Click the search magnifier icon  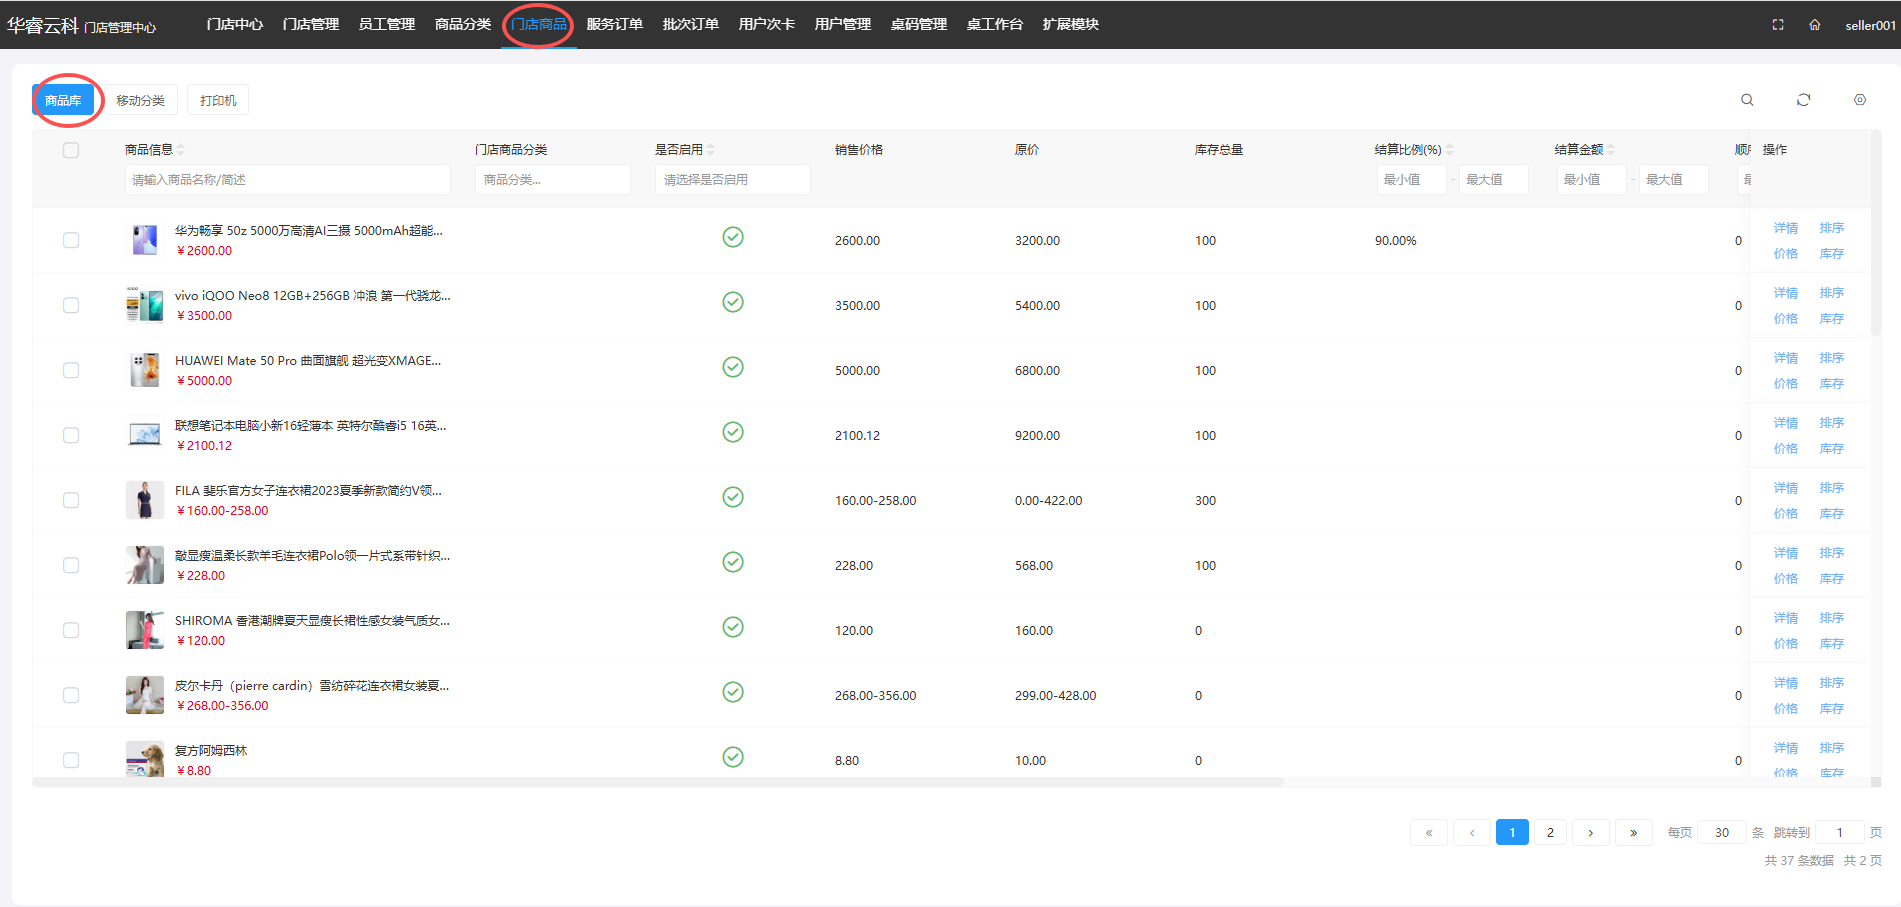pyautogui.click(x=1747, y=100)
